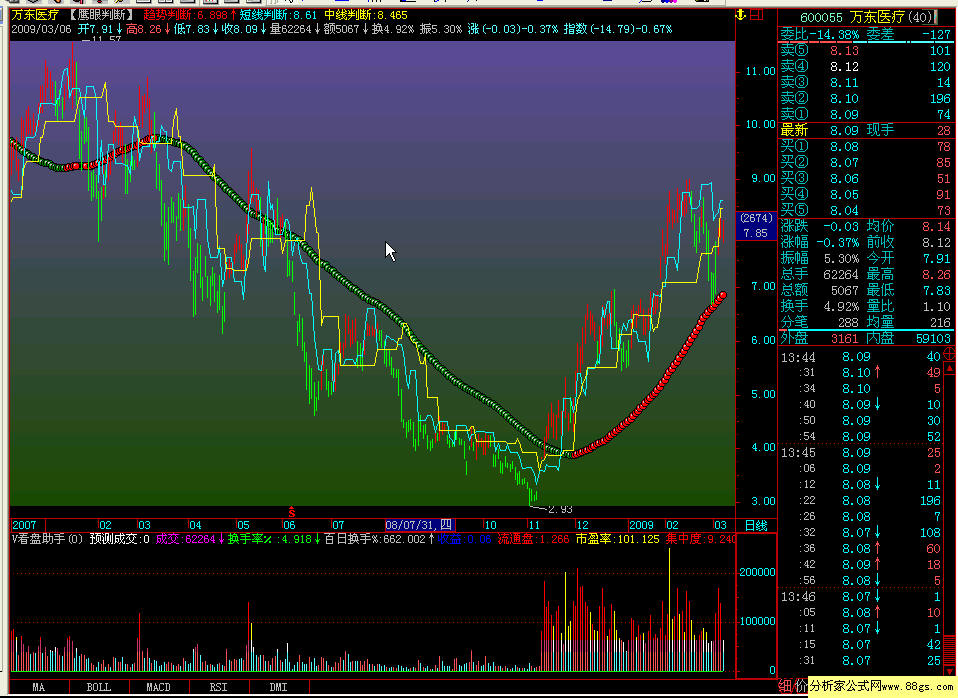The width and height of the screenshot is (958, 698).
Task: Click the 前收 8.12 value
Action: point(909,242)
